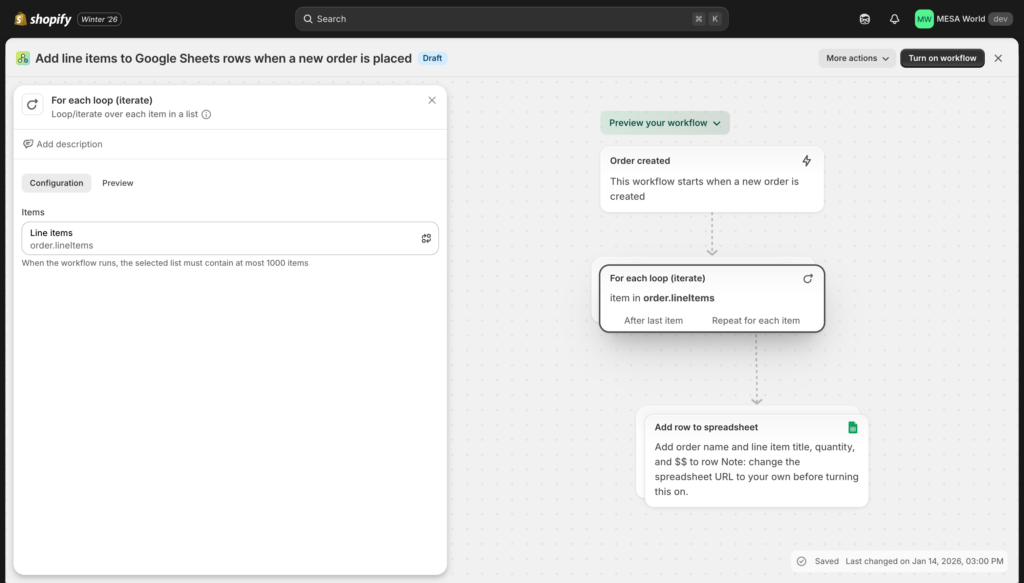Click the variable picker icon in Items field
The height and width of the screenshot is (583, 1024).
coord(426,238)
